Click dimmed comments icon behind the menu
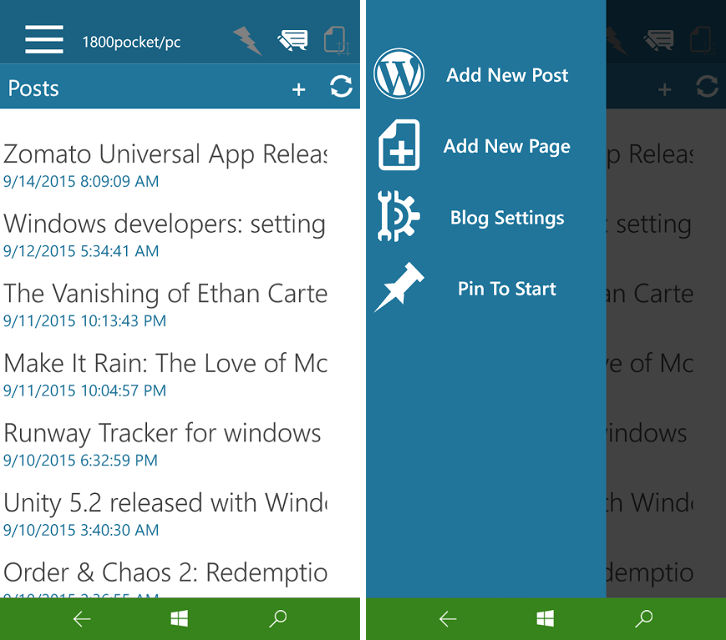 tap(659, 40)
